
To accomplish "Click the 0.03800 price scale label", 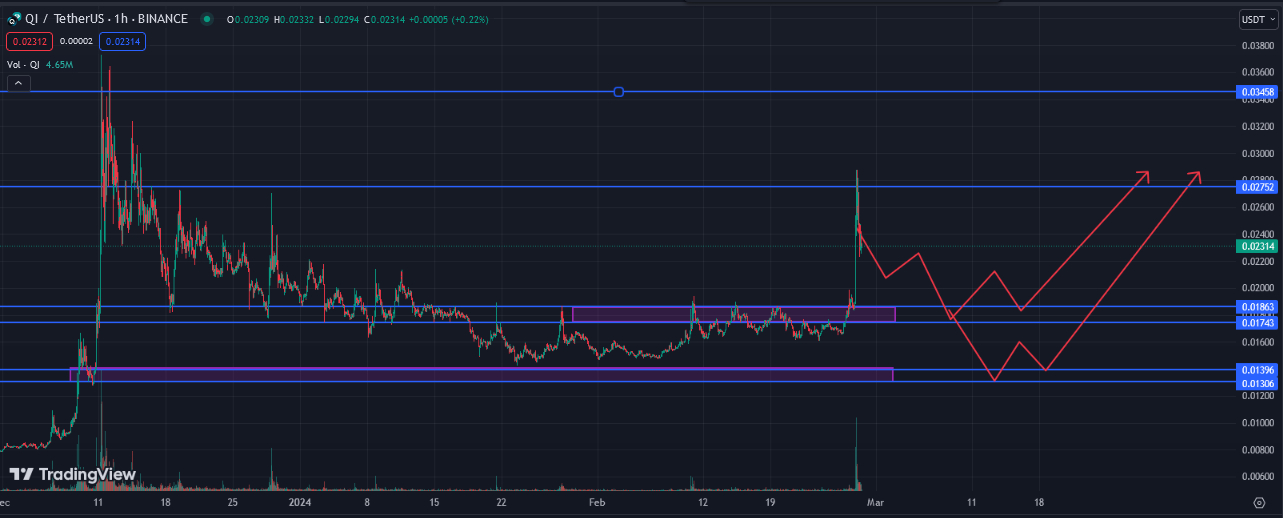I will click(x=1257, y=46).
